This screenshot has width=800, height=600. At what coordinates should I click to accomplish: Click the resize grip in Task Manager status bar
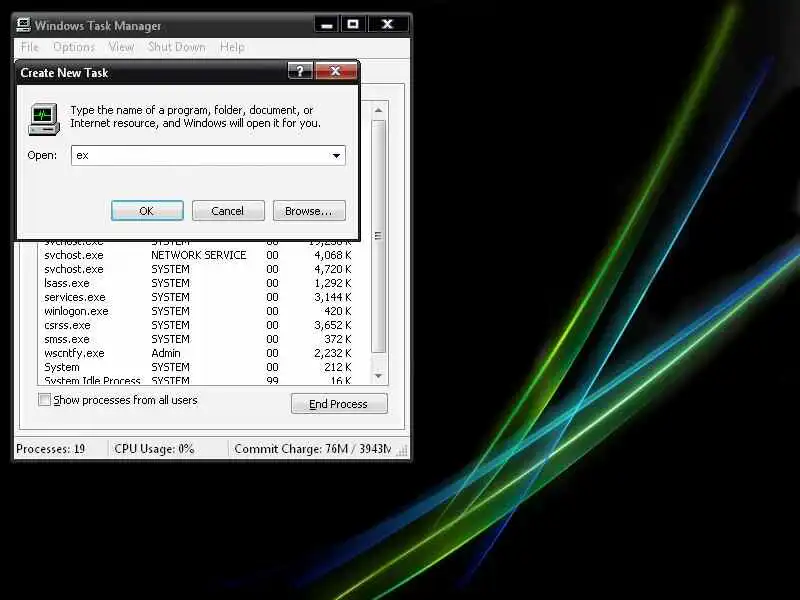pos(403,450)
